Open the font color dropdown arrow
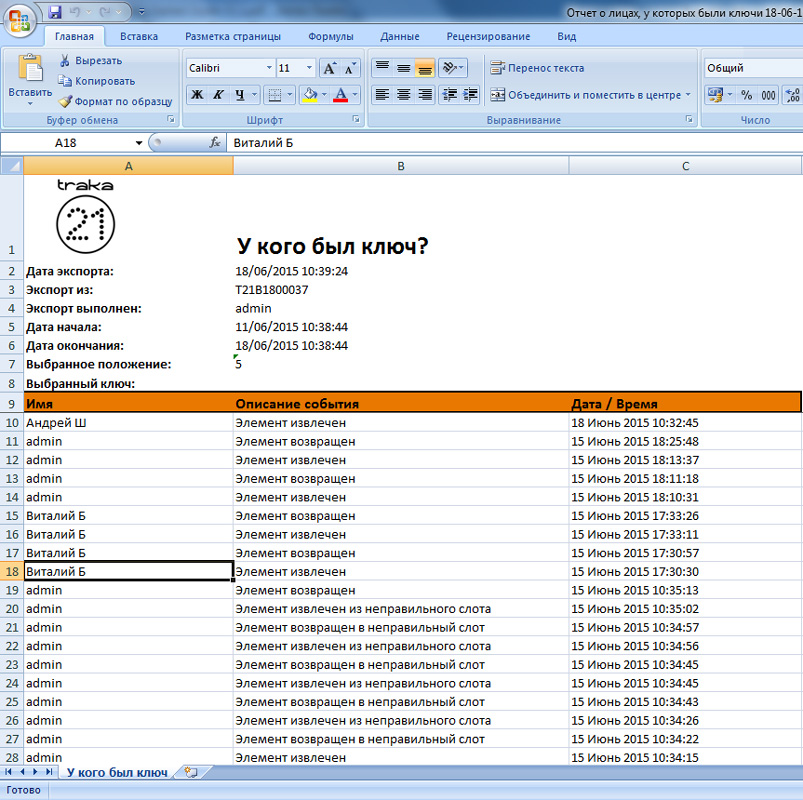This screenshot has height=800, width=803. click(x=355, y=95)
